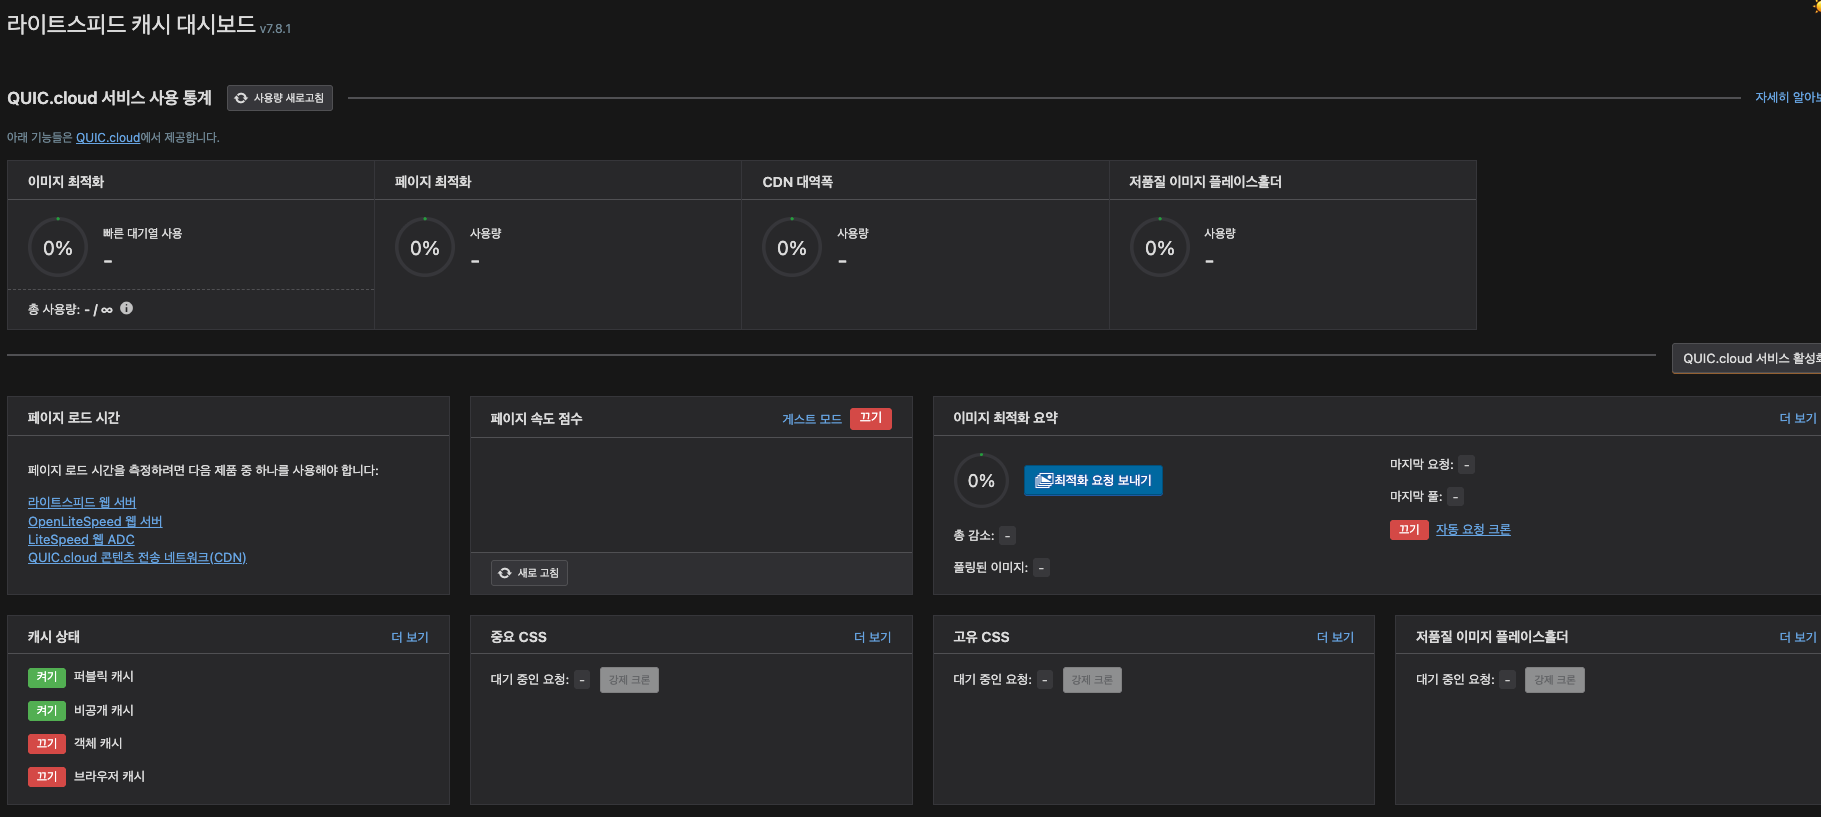Click 더 보기 in 캐시 상태 panel

tap(410, 637)
